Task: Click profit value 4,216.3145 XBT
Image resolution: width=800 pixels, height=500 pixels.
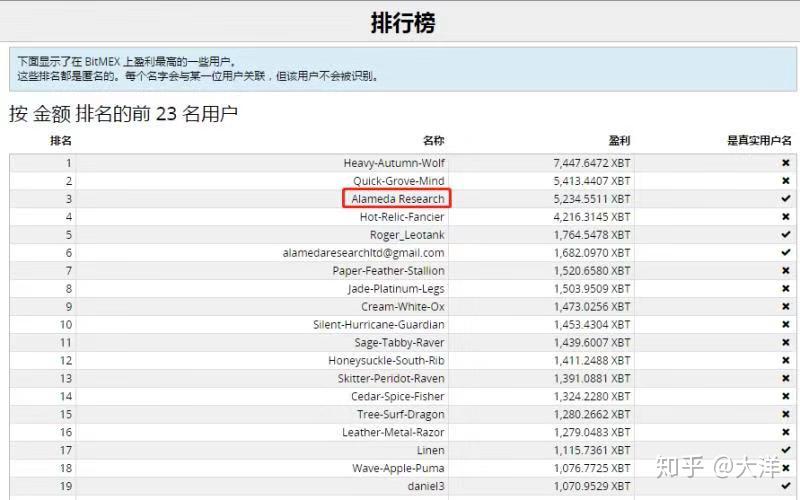Action: [592, 217]
